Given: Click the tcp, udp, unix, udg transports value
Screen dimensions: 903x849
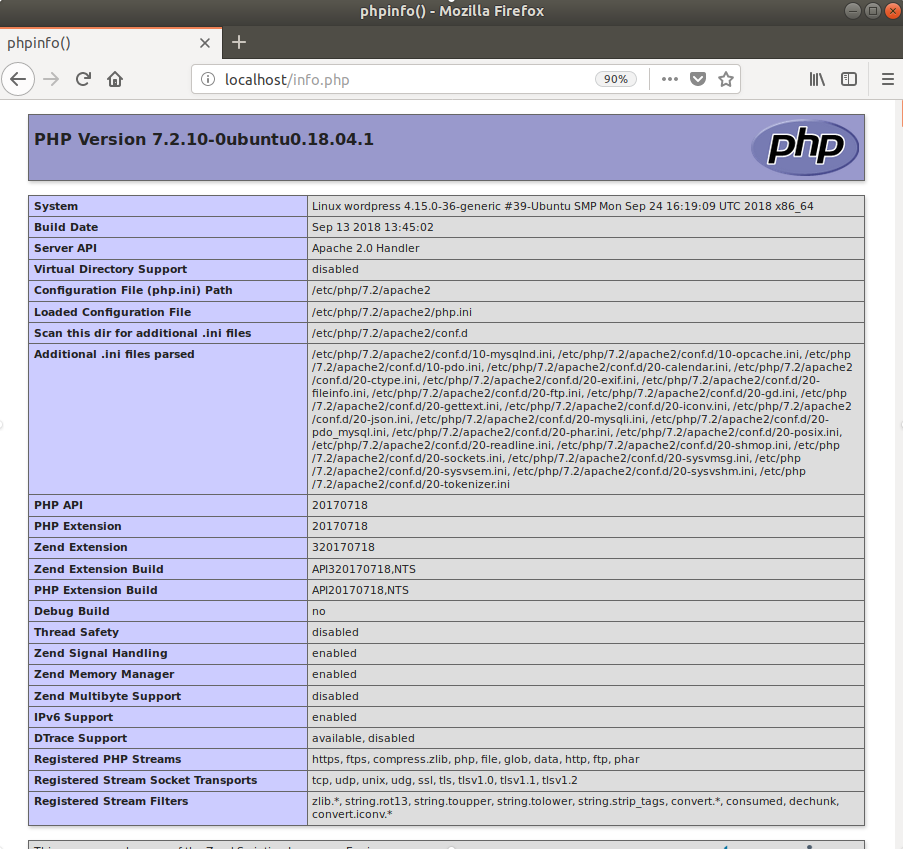Looking at the screenshot, I should tap(445, 780).
